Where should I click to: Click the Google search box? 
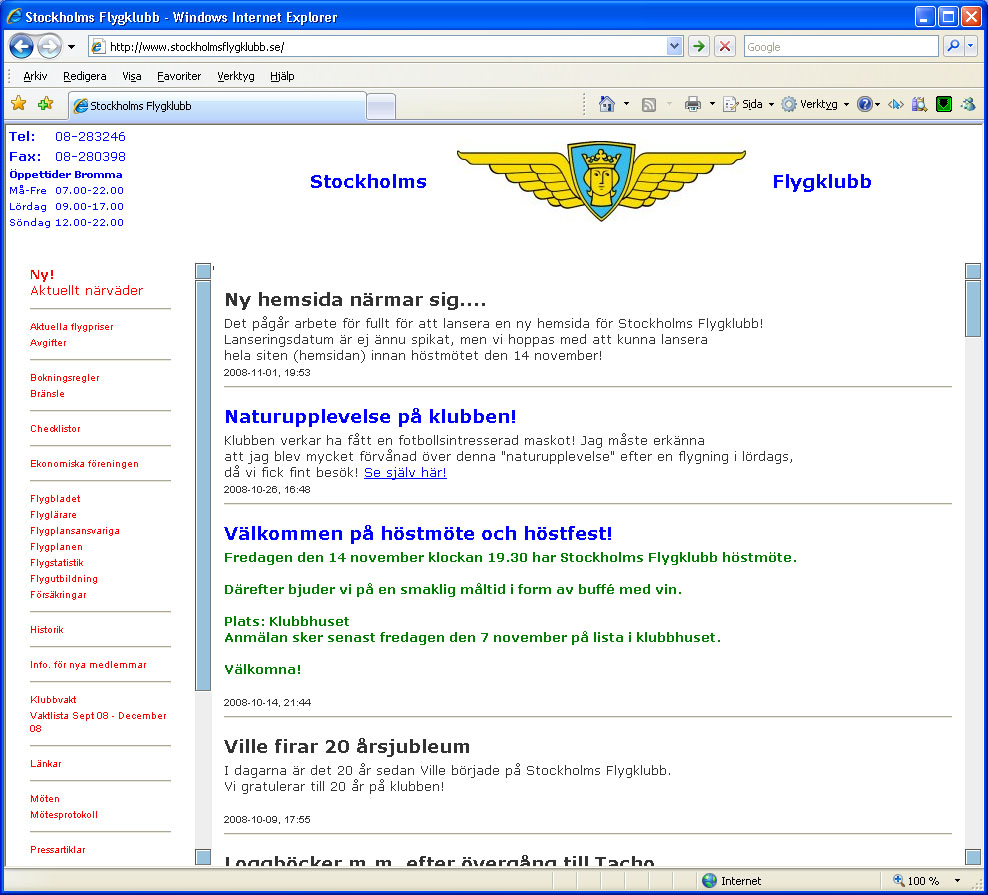[x=841, y=47]
